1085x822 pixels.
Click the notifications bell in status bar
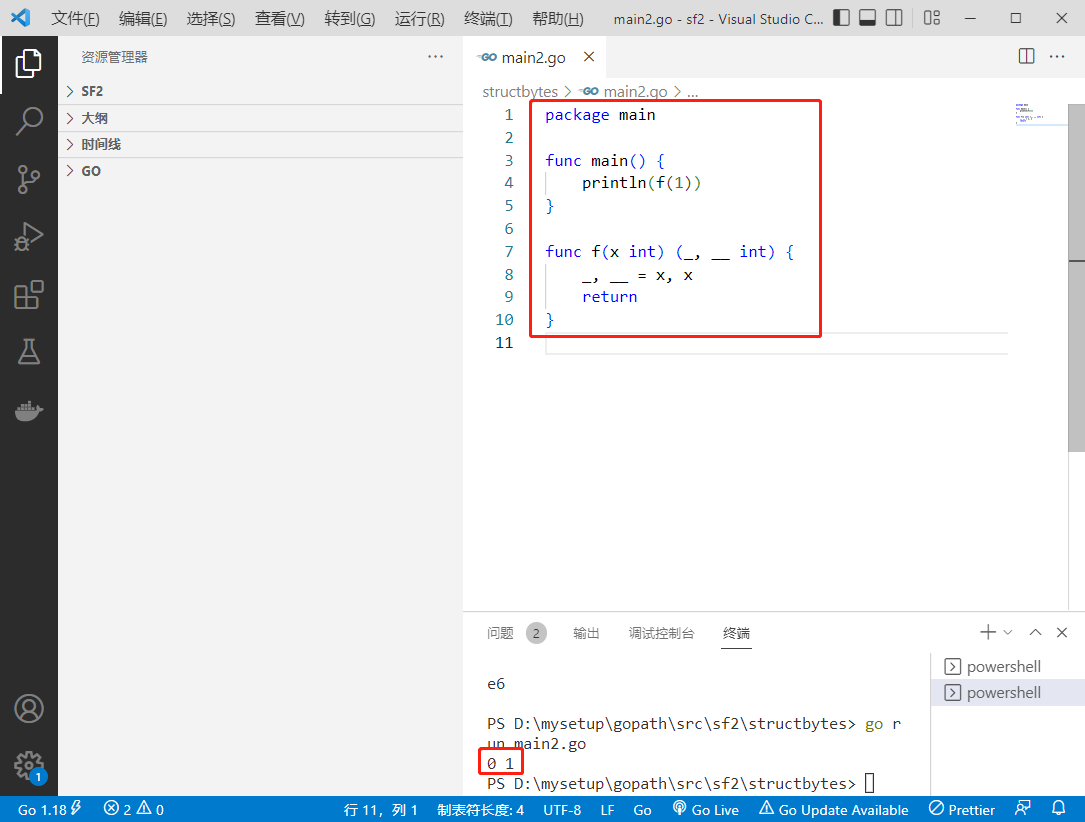point(1058,808)
